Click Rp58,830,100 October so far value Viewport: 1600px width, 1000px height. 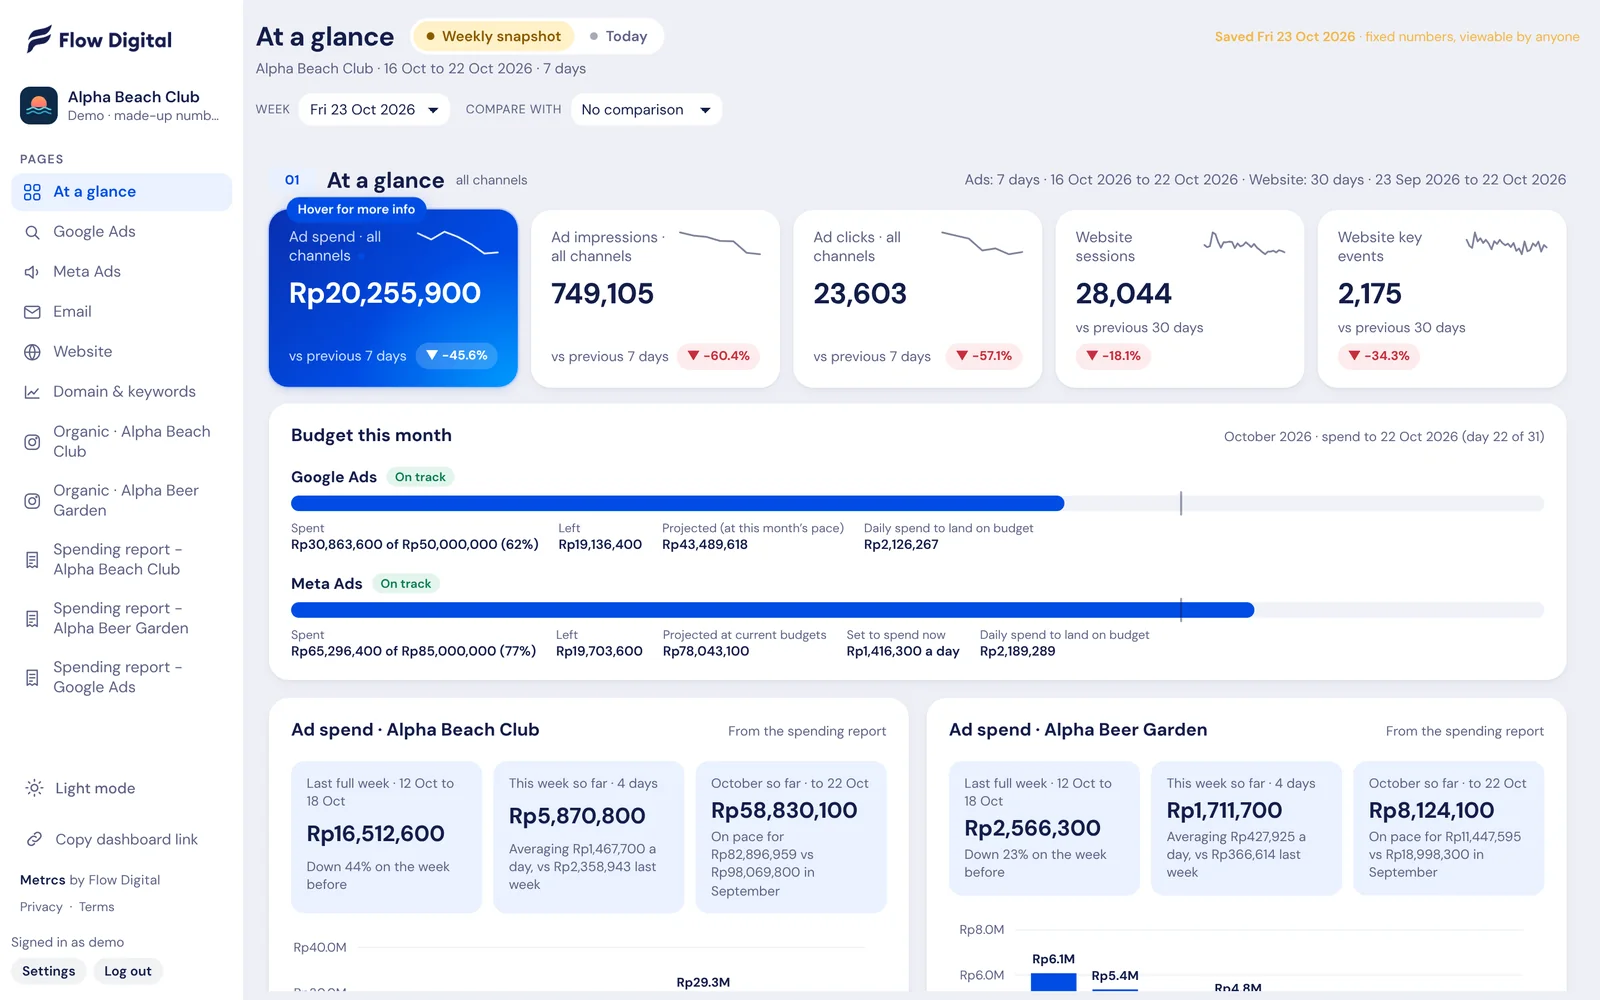(784, 810)
